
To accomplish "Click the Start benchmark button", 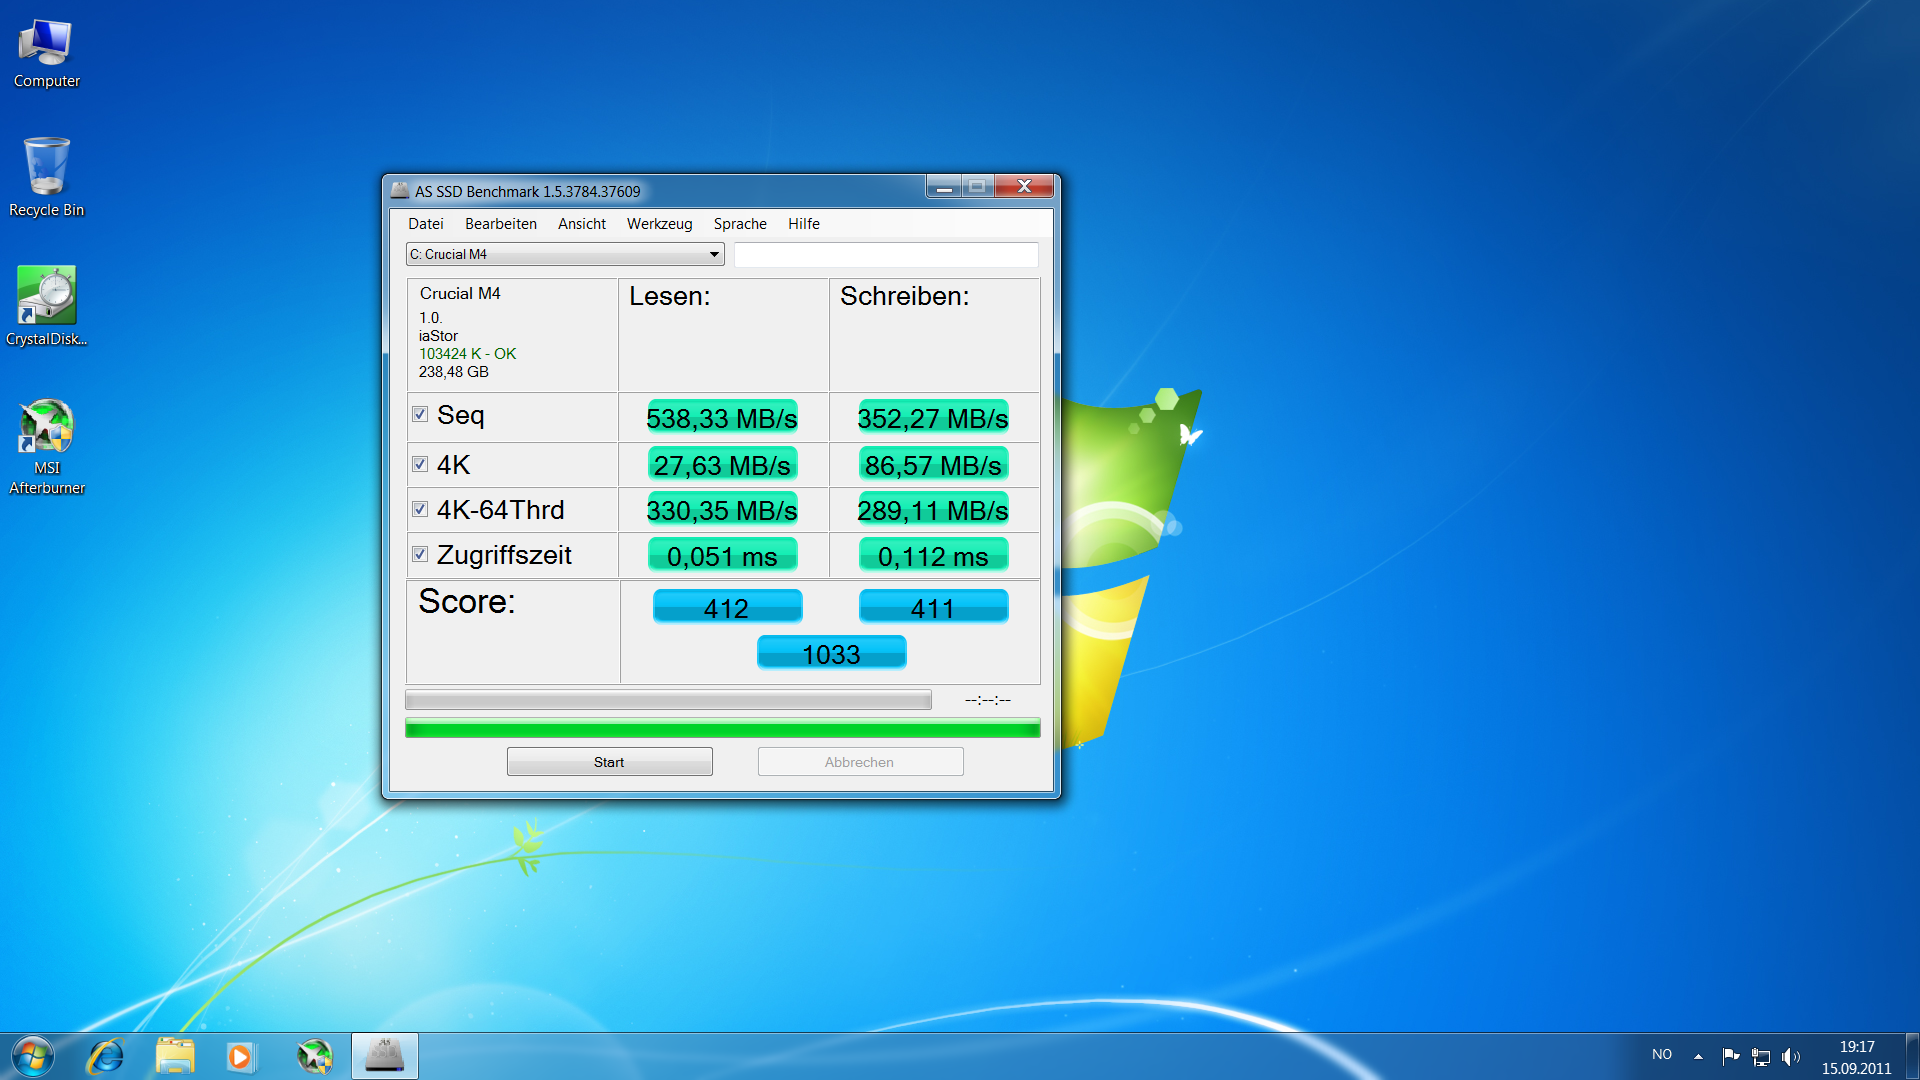I will click(609, 762).
